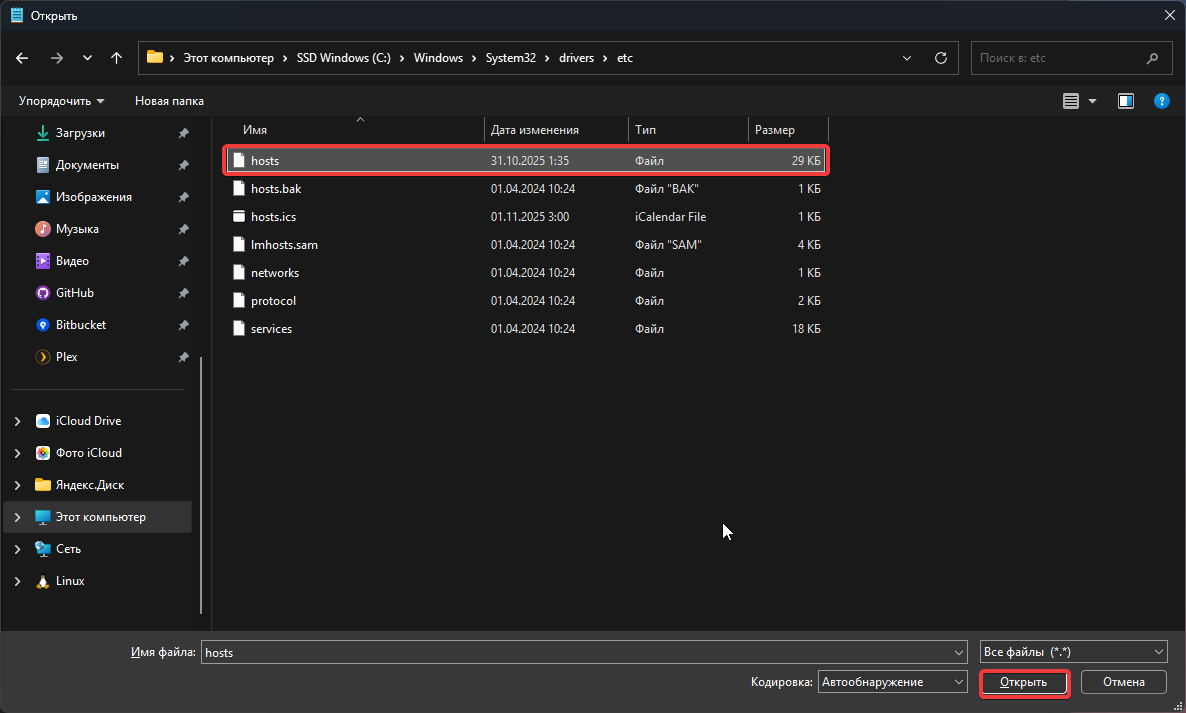Open the file type filter dropdown
Image resolution: width=1186 pixels, height=713 pixels.
[x=1073, y=652]
